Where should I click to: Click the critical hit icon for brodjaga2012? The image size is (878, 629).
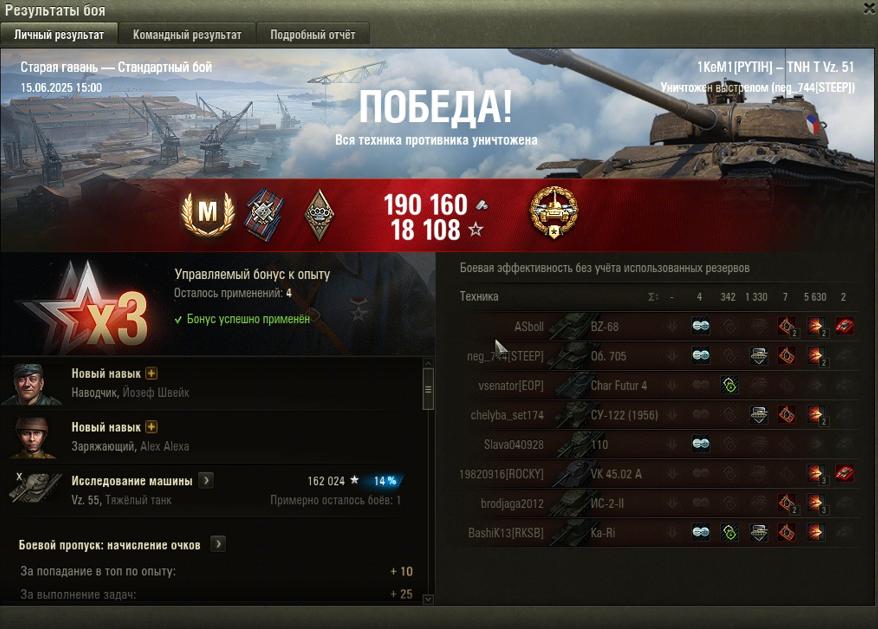click(x=787, y=503)
